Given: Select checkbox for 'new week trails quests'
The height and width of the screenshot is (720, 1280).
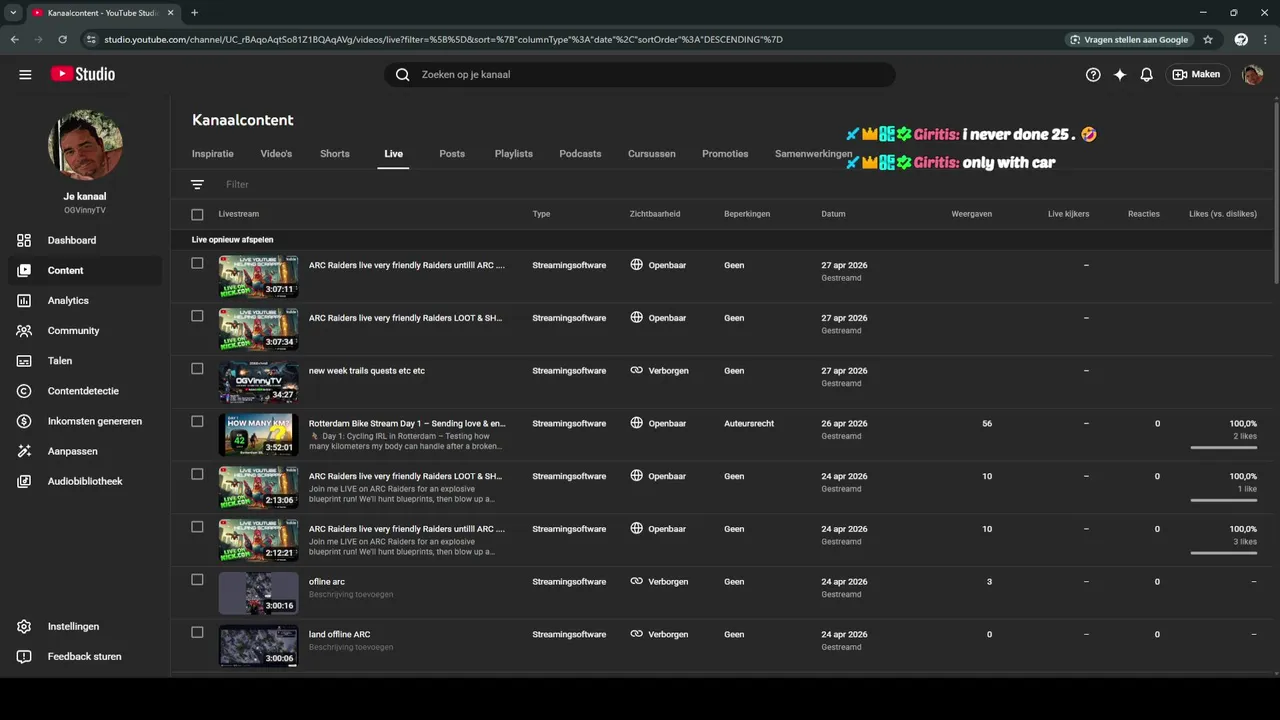Looking at the screenshot, I should coord(197,368).
